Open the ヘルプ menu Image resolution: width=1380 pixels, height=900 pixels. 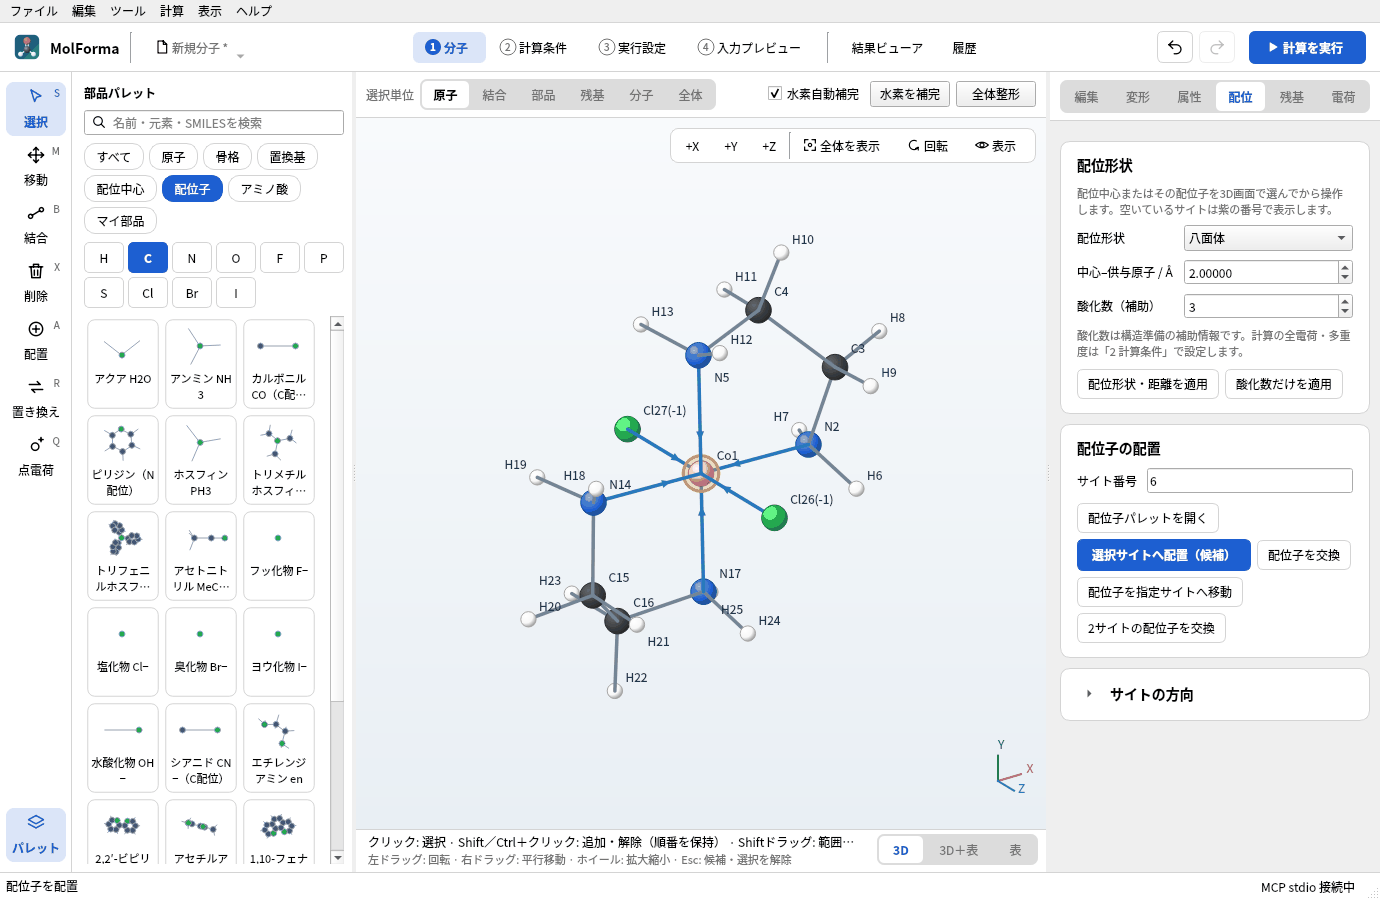tap(254, 11)
